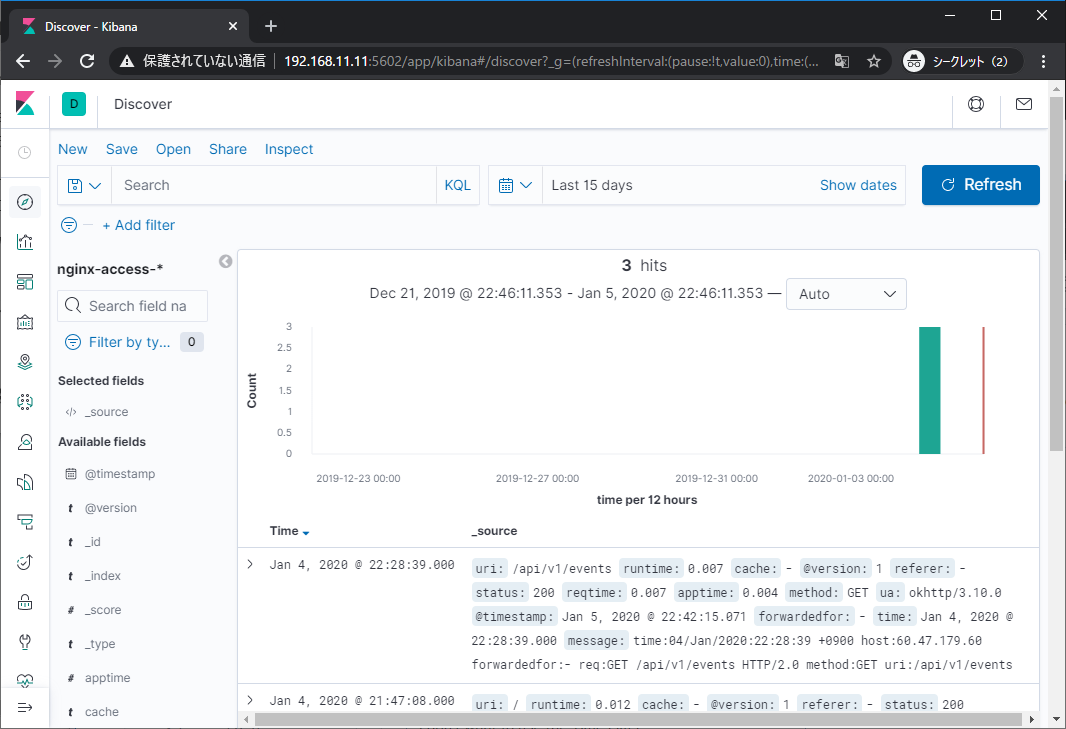Toggle Show dates in the time picker

(x=858, y=184)
